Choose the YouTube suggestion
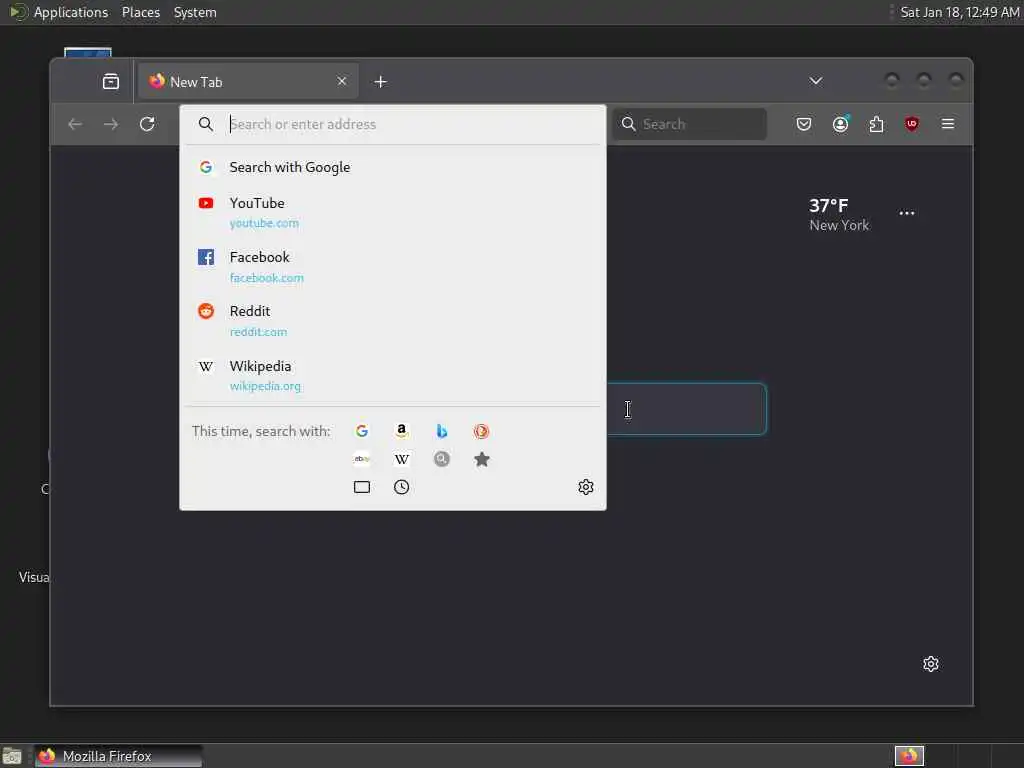The image size is (1024, 768). coord(393,212)
